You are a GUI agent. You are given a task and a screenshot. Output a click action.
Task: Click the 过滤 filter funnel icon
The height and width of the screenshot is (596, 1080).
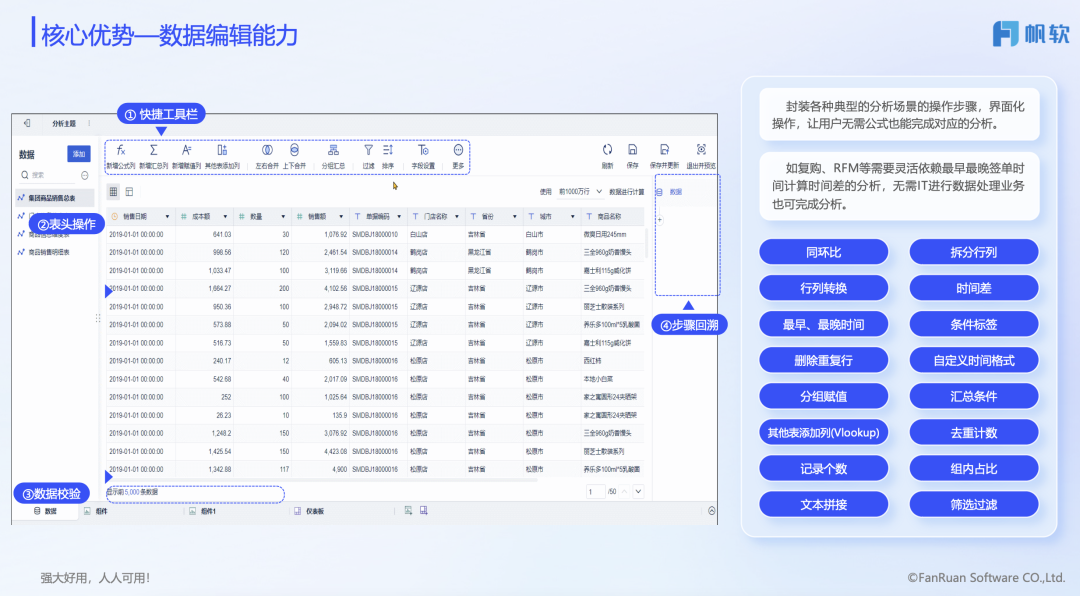coord(368,150)
